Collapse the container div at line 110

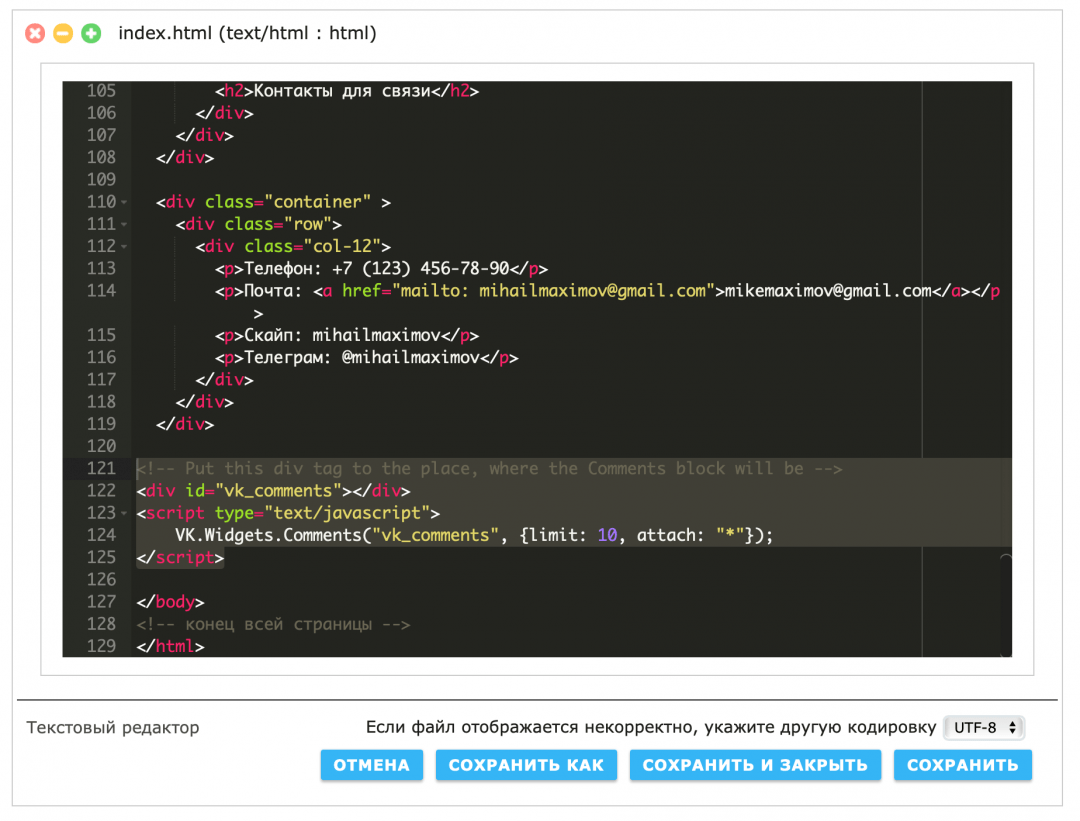pos(124,203)
